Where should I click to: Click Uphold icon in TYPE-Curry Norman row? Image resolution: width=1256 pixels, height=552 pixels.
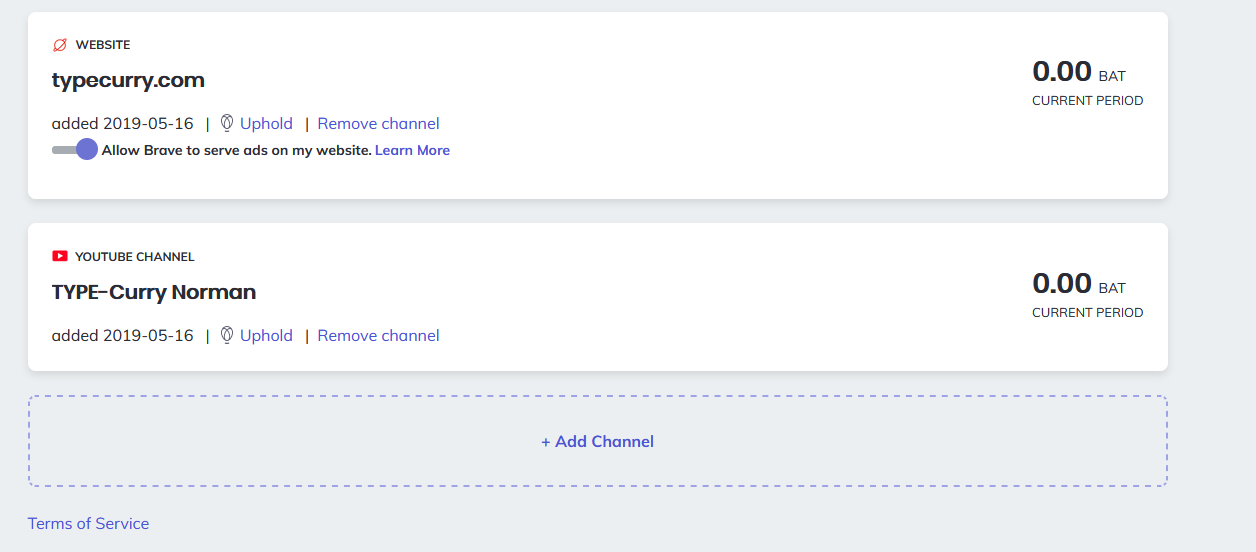[227, 336]
